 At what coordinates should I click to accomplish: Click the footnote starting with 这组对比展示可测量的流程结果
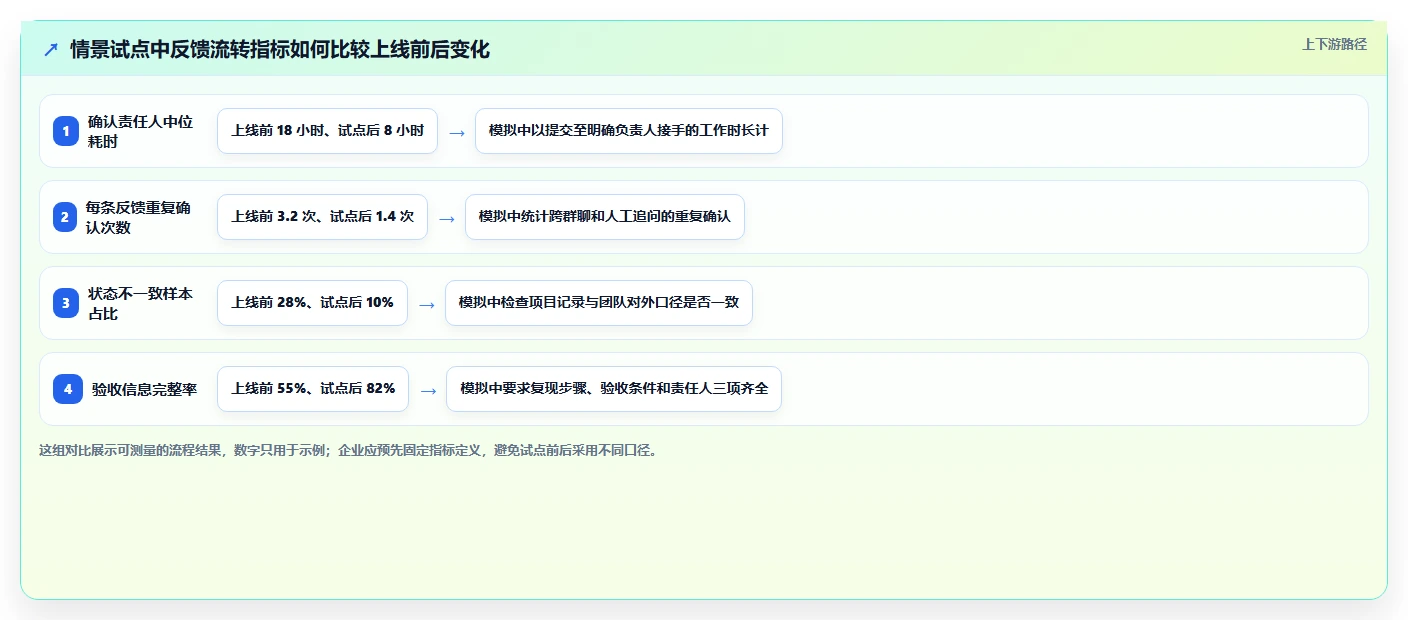click(x=348, y=451)
